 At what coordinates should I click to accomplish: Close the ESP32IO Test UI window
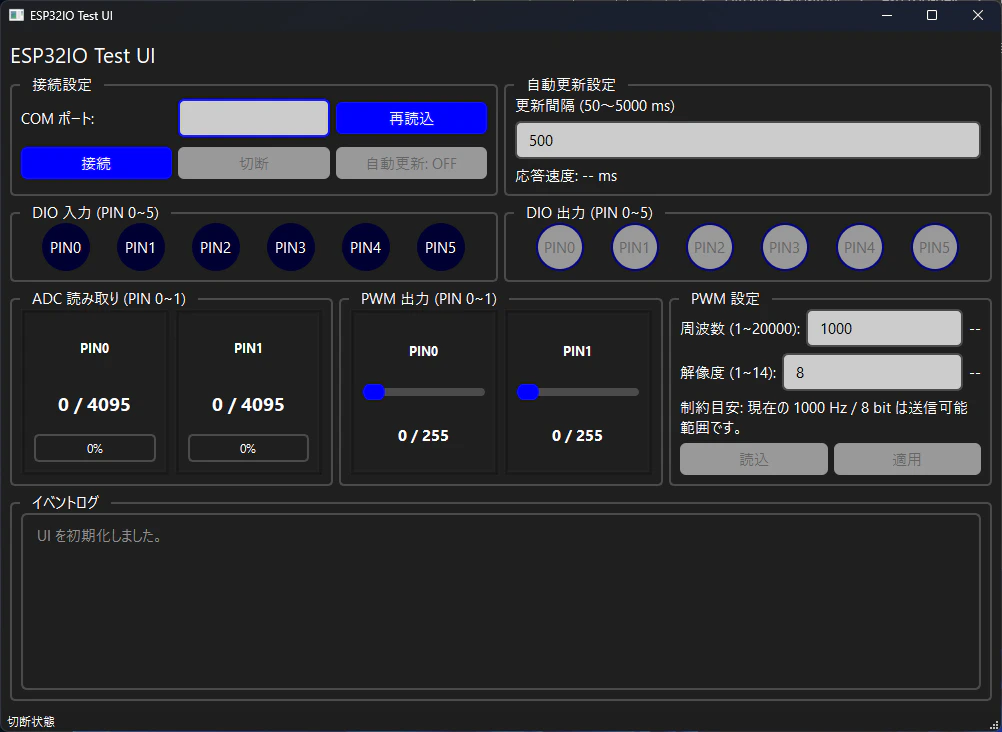978,15
